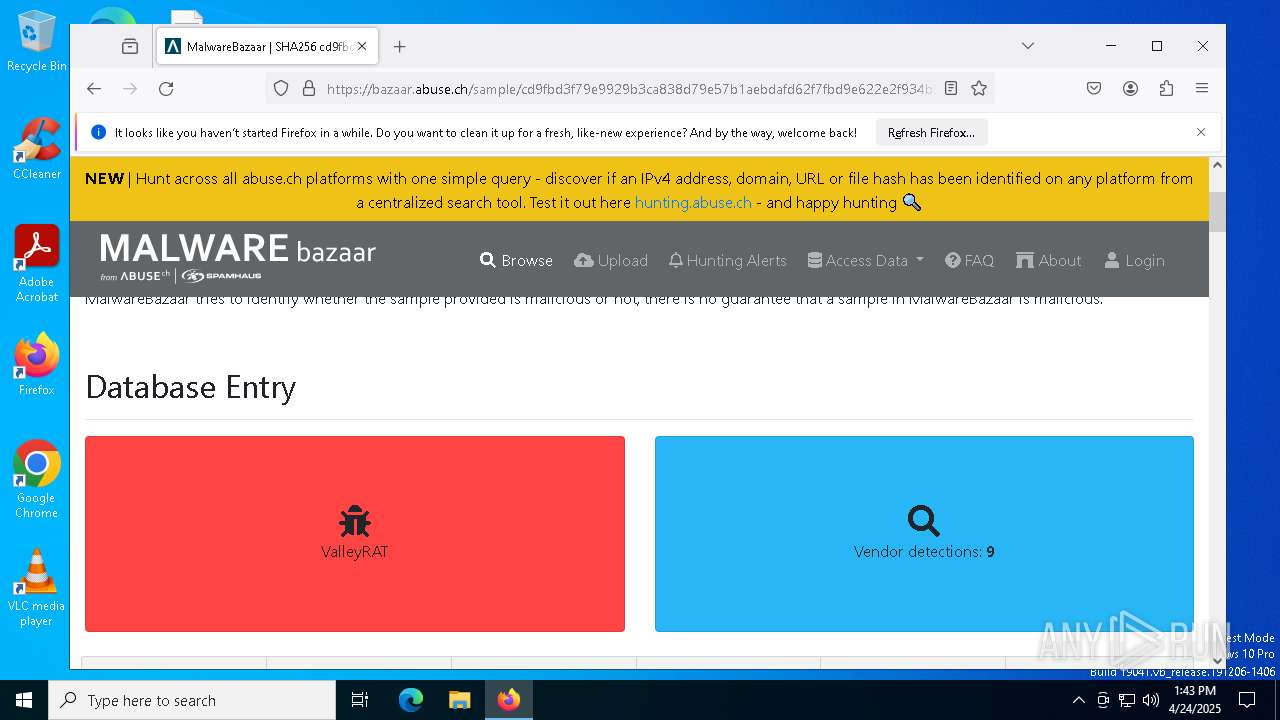Open the clock showing 1:43 PM
This screenshot has width=1280, height=720.
(1195, 700)
